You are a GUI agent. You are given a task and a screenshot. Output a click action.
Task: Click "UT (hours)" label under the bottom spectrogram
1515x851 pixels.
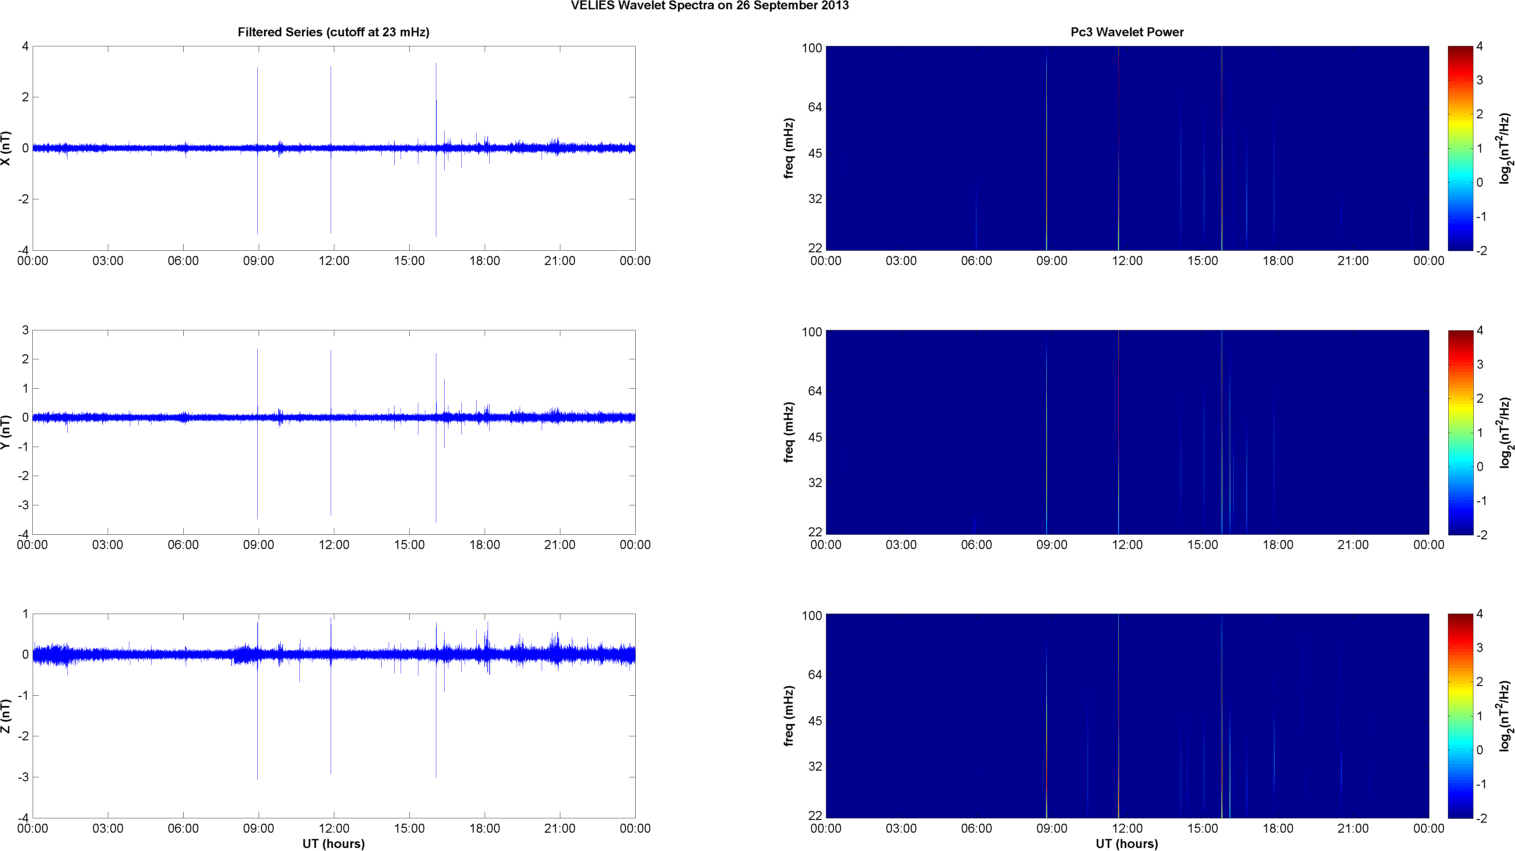(x=1127, y=844)
